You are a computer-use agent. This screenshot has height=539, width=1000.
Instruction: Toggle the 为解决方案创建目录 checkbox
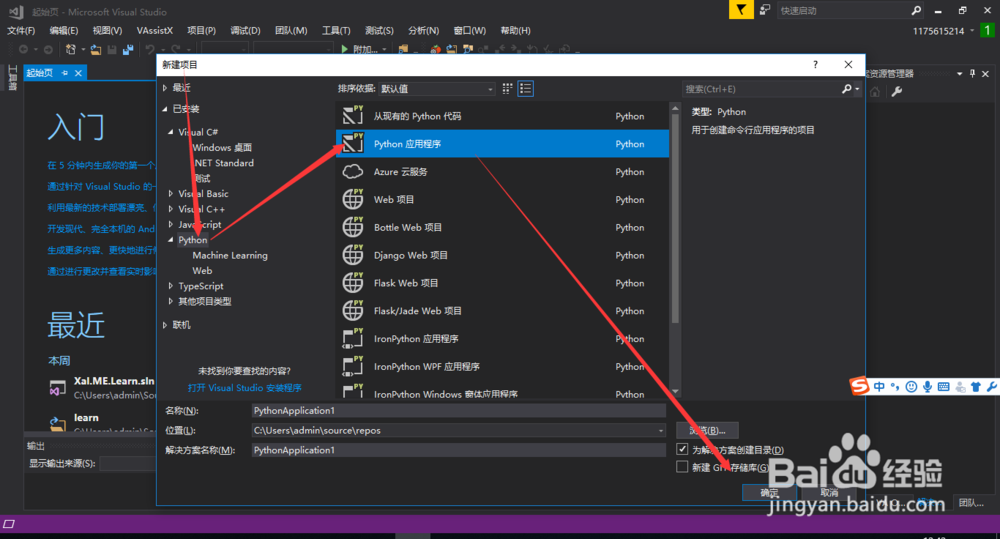tap(682, 449)
